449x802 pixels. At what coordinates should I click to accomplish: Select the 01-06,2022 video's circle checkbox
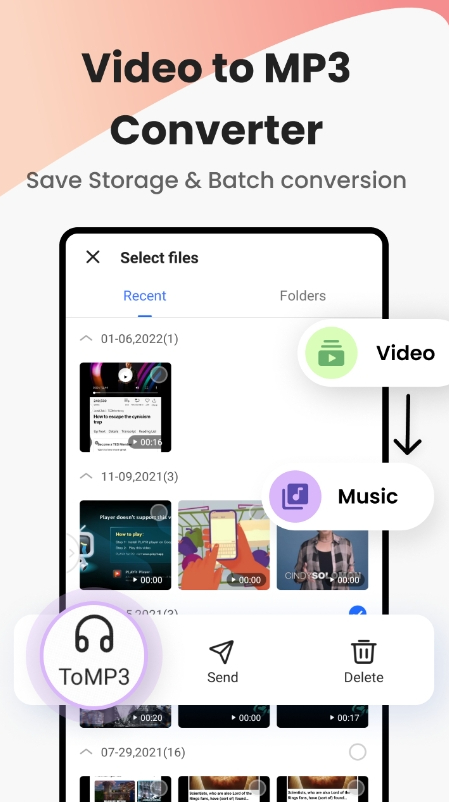pos(159,374)
